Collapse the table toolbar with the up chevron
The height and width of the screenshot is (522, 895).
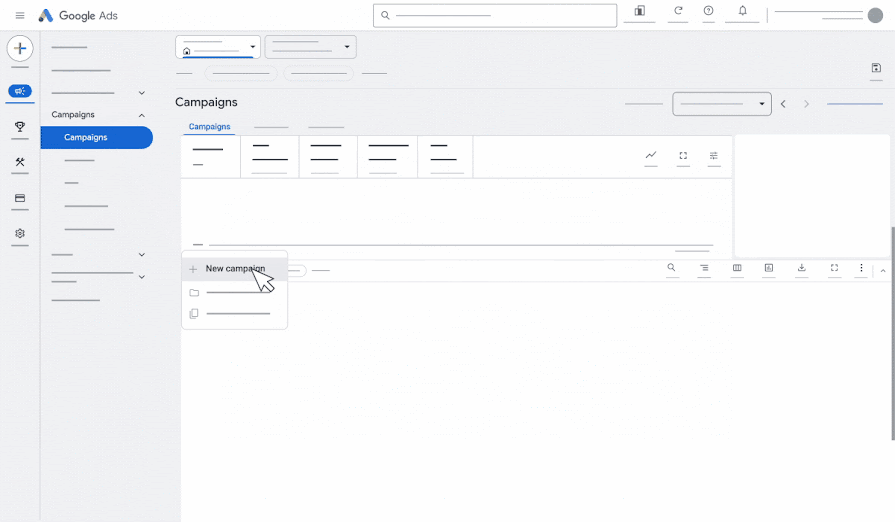[883, 271]
